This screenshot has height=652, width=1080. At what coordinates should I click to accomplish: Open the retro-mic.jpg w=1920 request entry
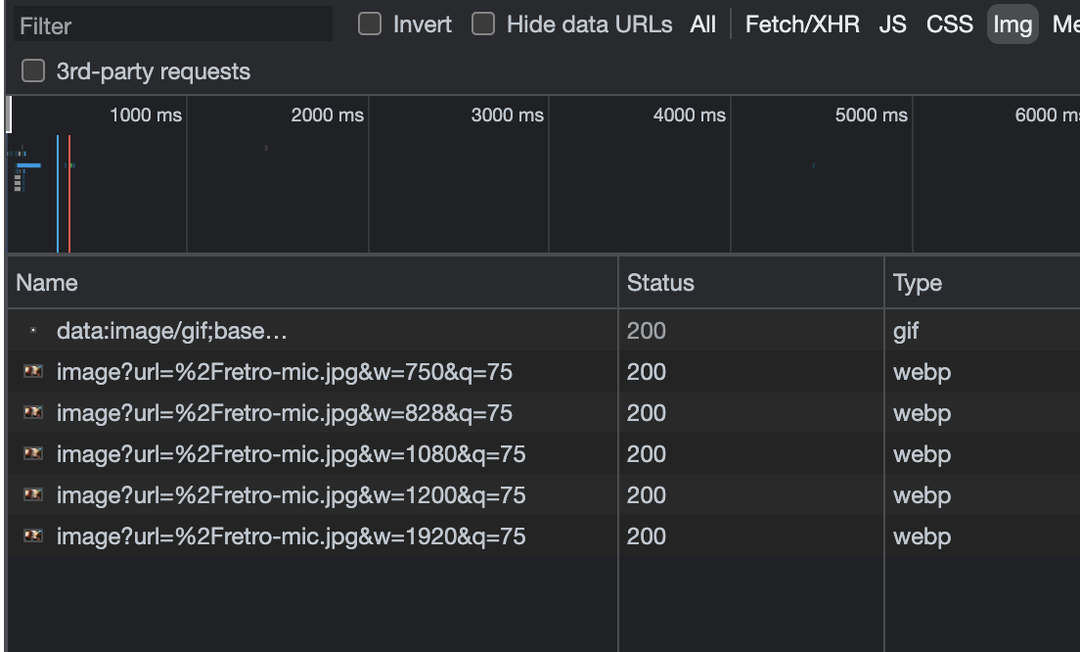(290, 535)
